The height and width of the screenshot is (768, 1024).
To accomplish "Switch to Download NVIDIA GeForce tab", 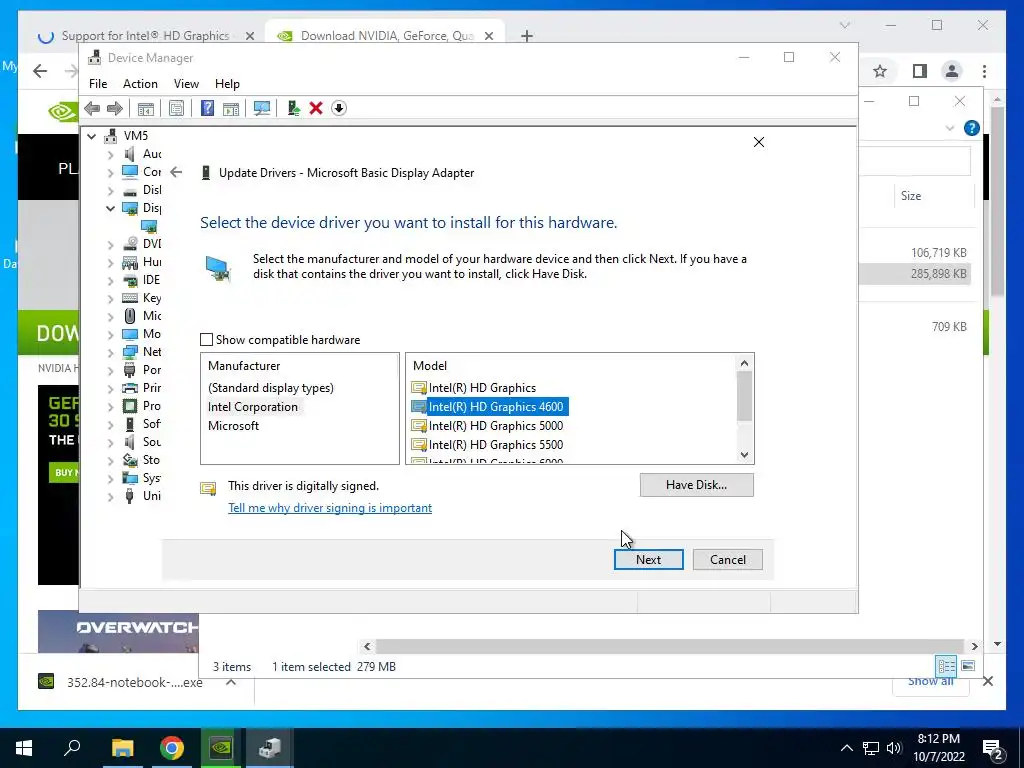I will click(385, 36).
